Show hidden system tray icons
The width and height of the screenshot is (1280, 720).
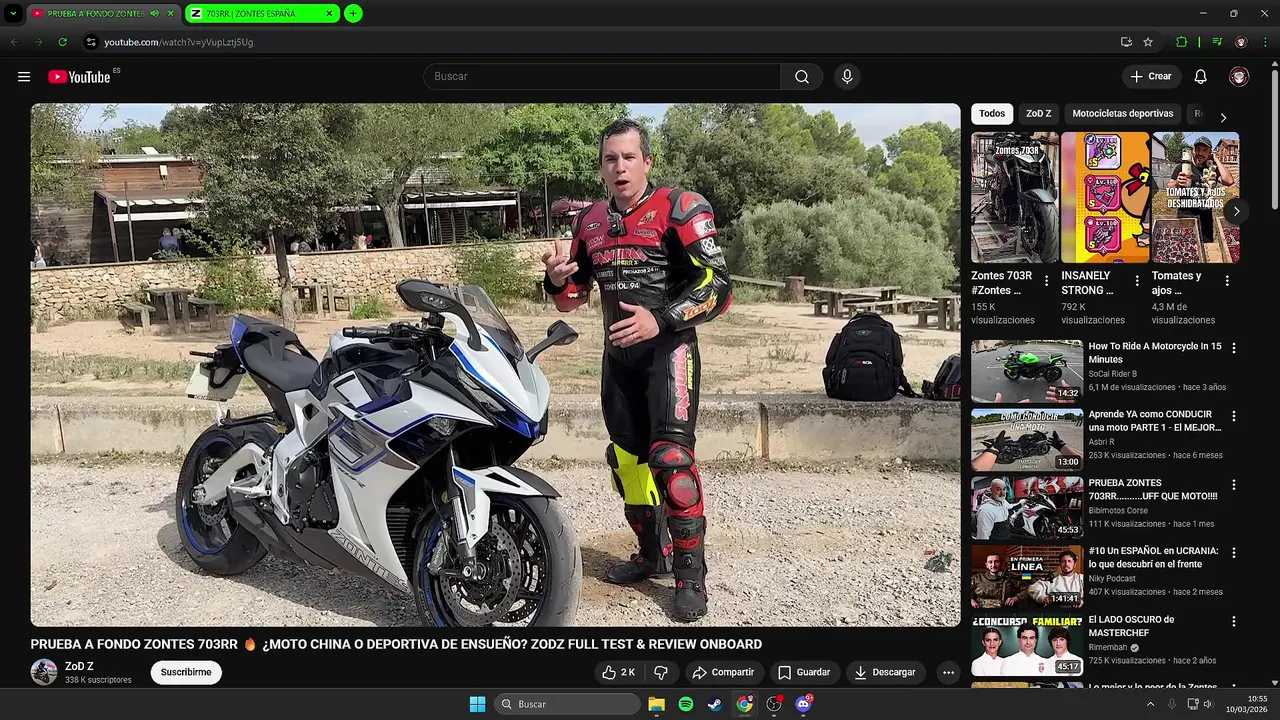(1150, 704)
